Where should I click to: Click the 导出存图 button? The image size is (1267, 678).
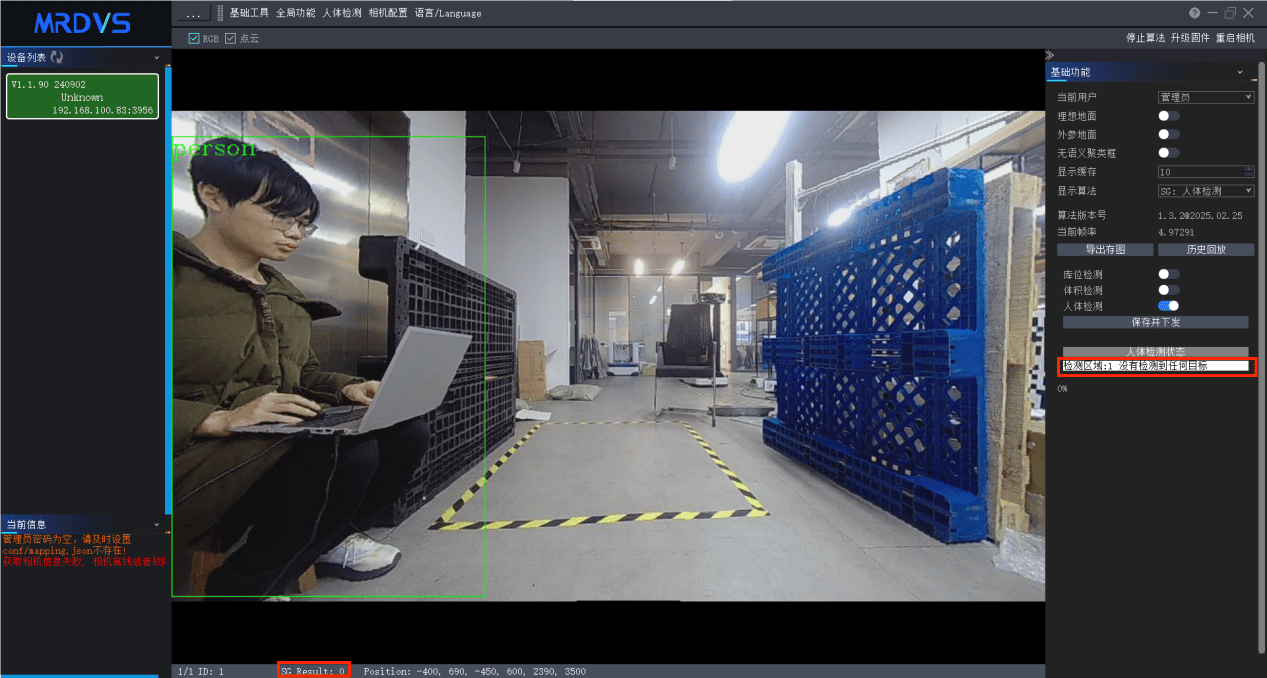pos(1105,250)
